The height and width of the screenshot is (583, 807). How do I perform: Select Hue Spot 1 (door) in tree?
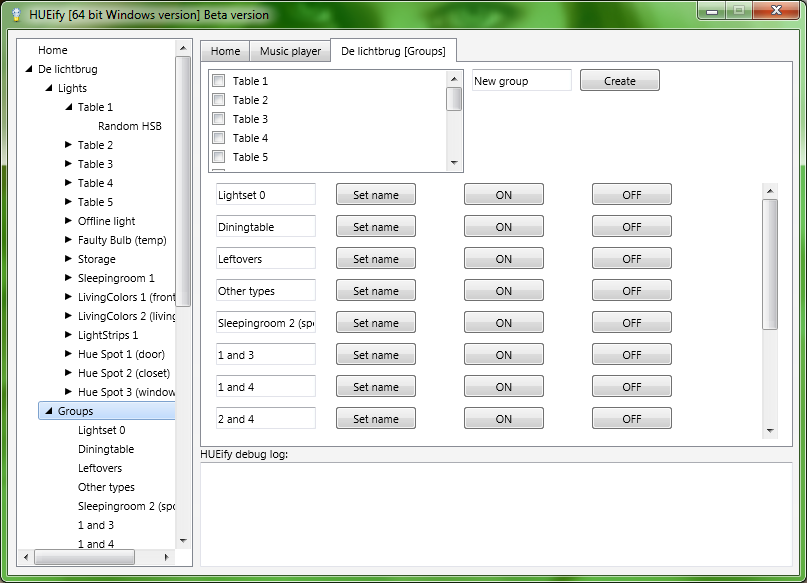[x=121, y=354]
